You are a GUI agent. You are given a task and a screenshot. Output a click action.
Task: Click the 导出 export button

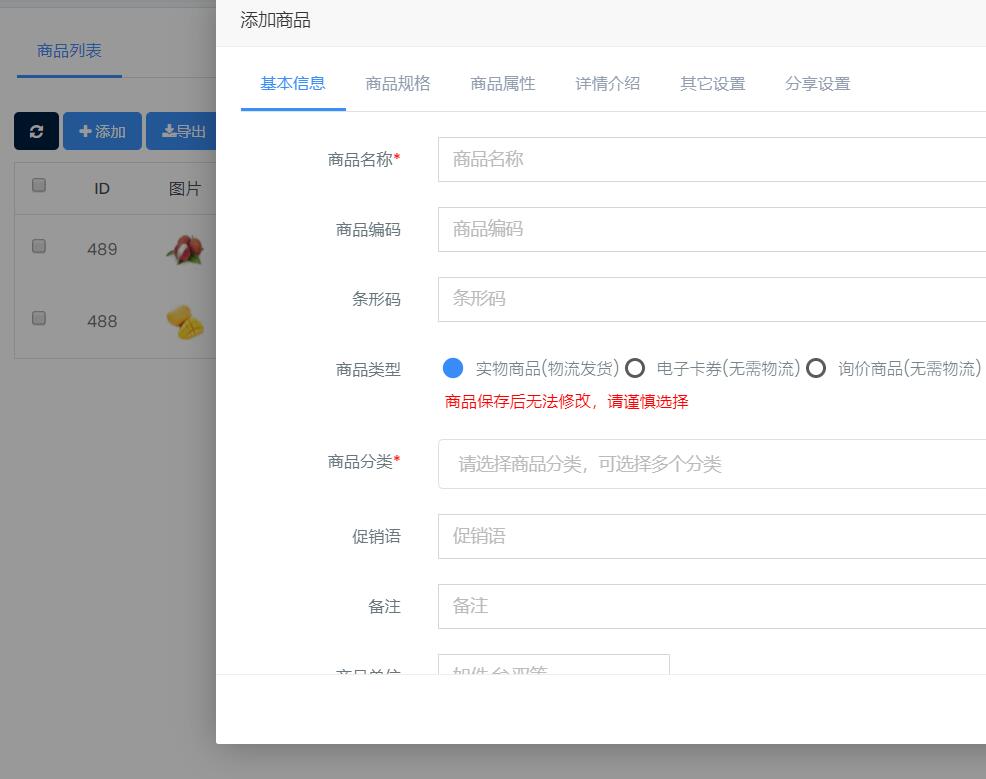[x=181, y=131]
